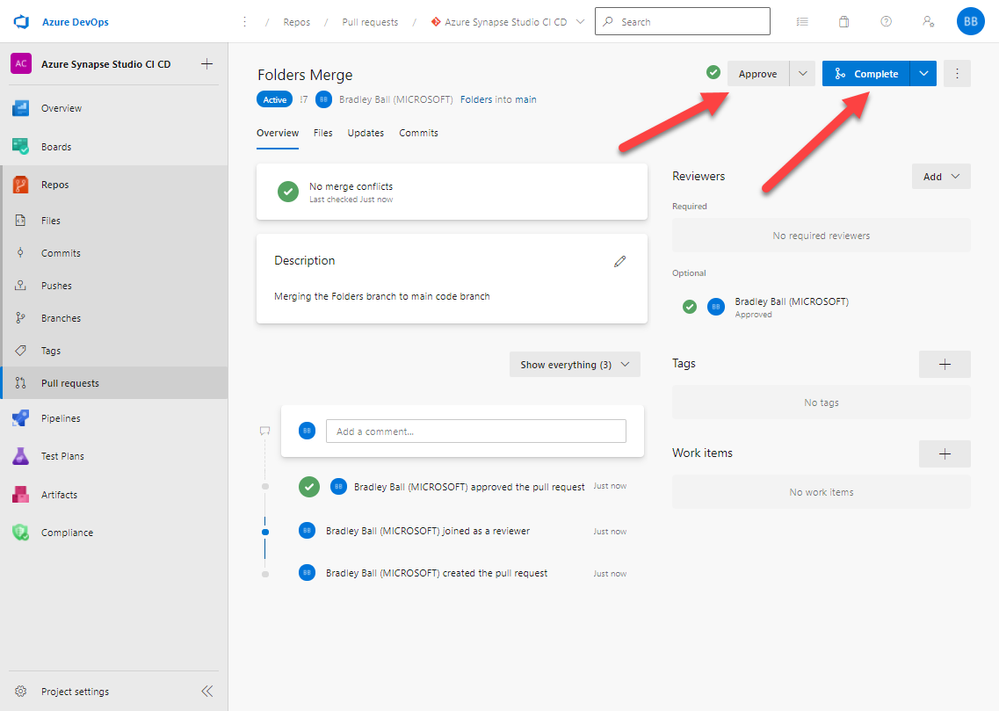Switch to the Commits tab
Viewport: 999px width, 711px height.
pos(419,133)
